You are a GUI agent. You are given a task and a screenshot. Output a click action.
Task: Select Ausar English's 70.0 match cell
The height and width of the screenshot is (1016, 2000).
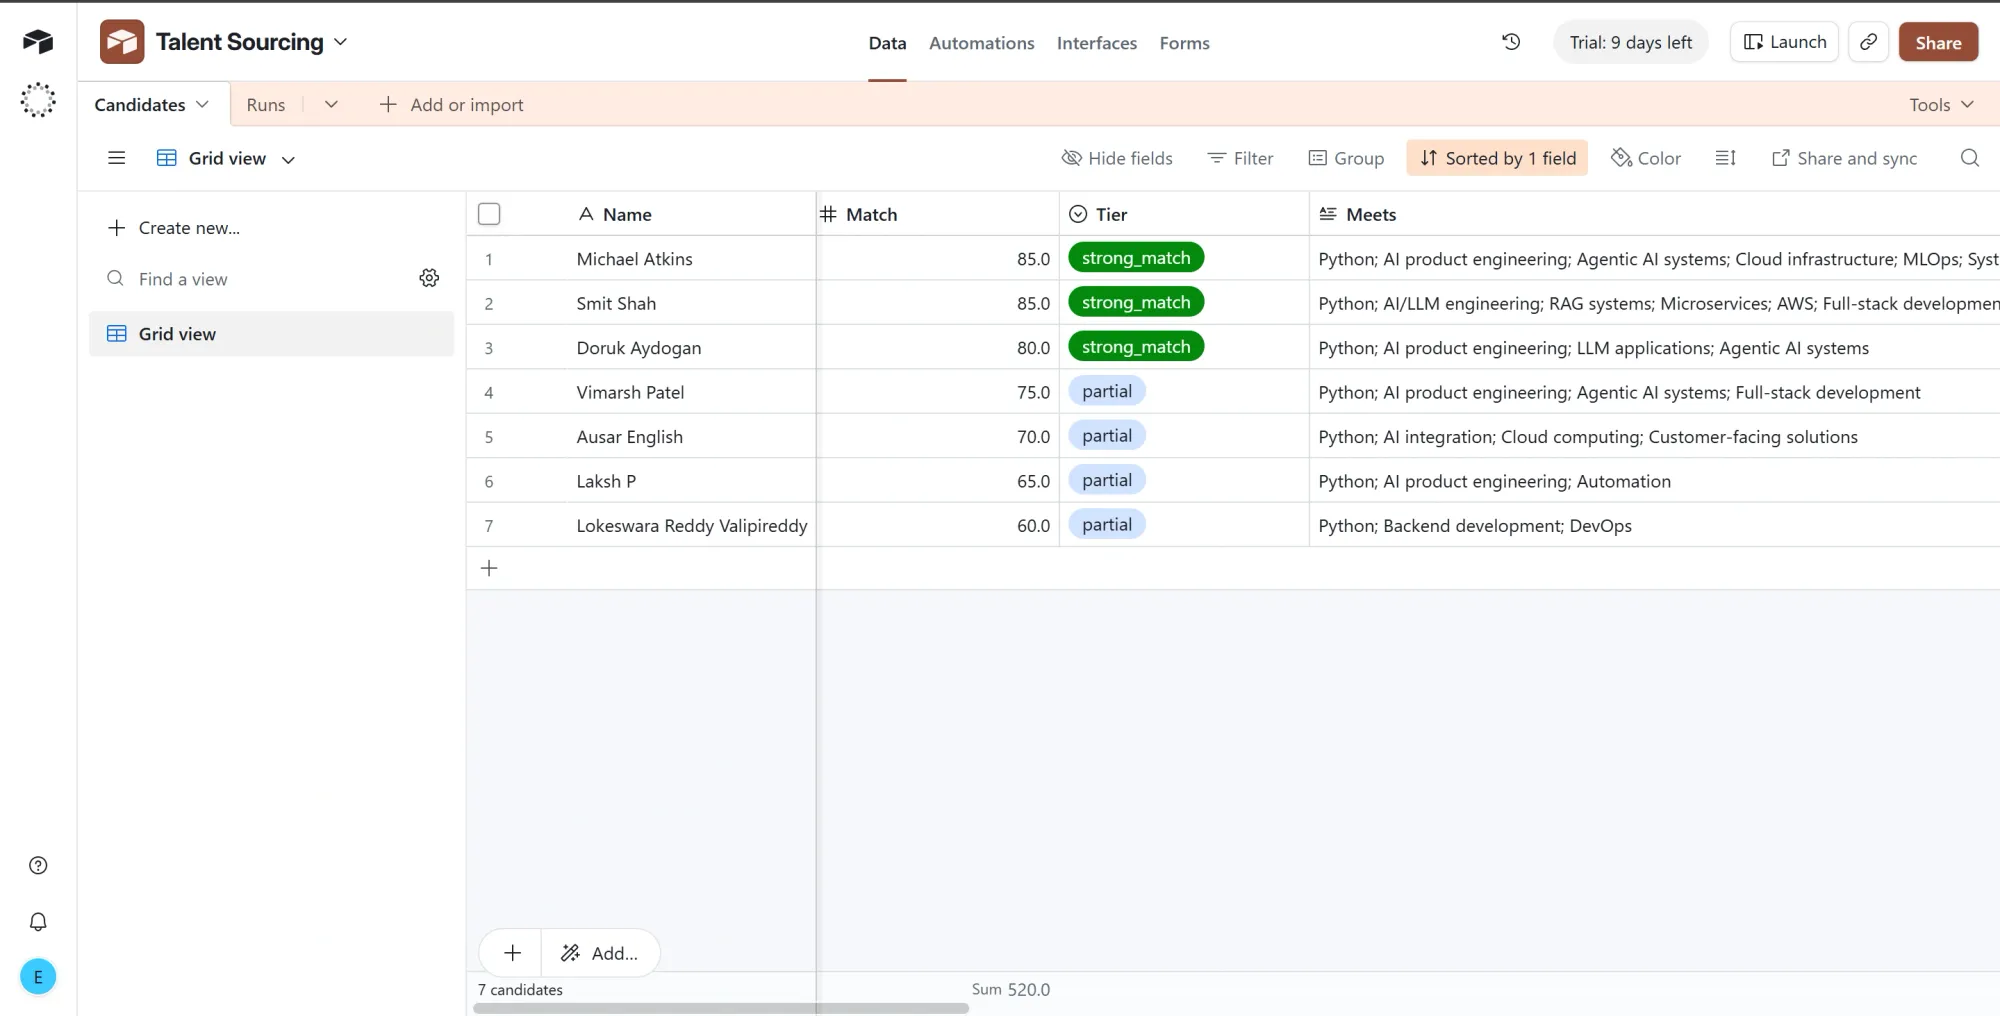pos(938,436)
